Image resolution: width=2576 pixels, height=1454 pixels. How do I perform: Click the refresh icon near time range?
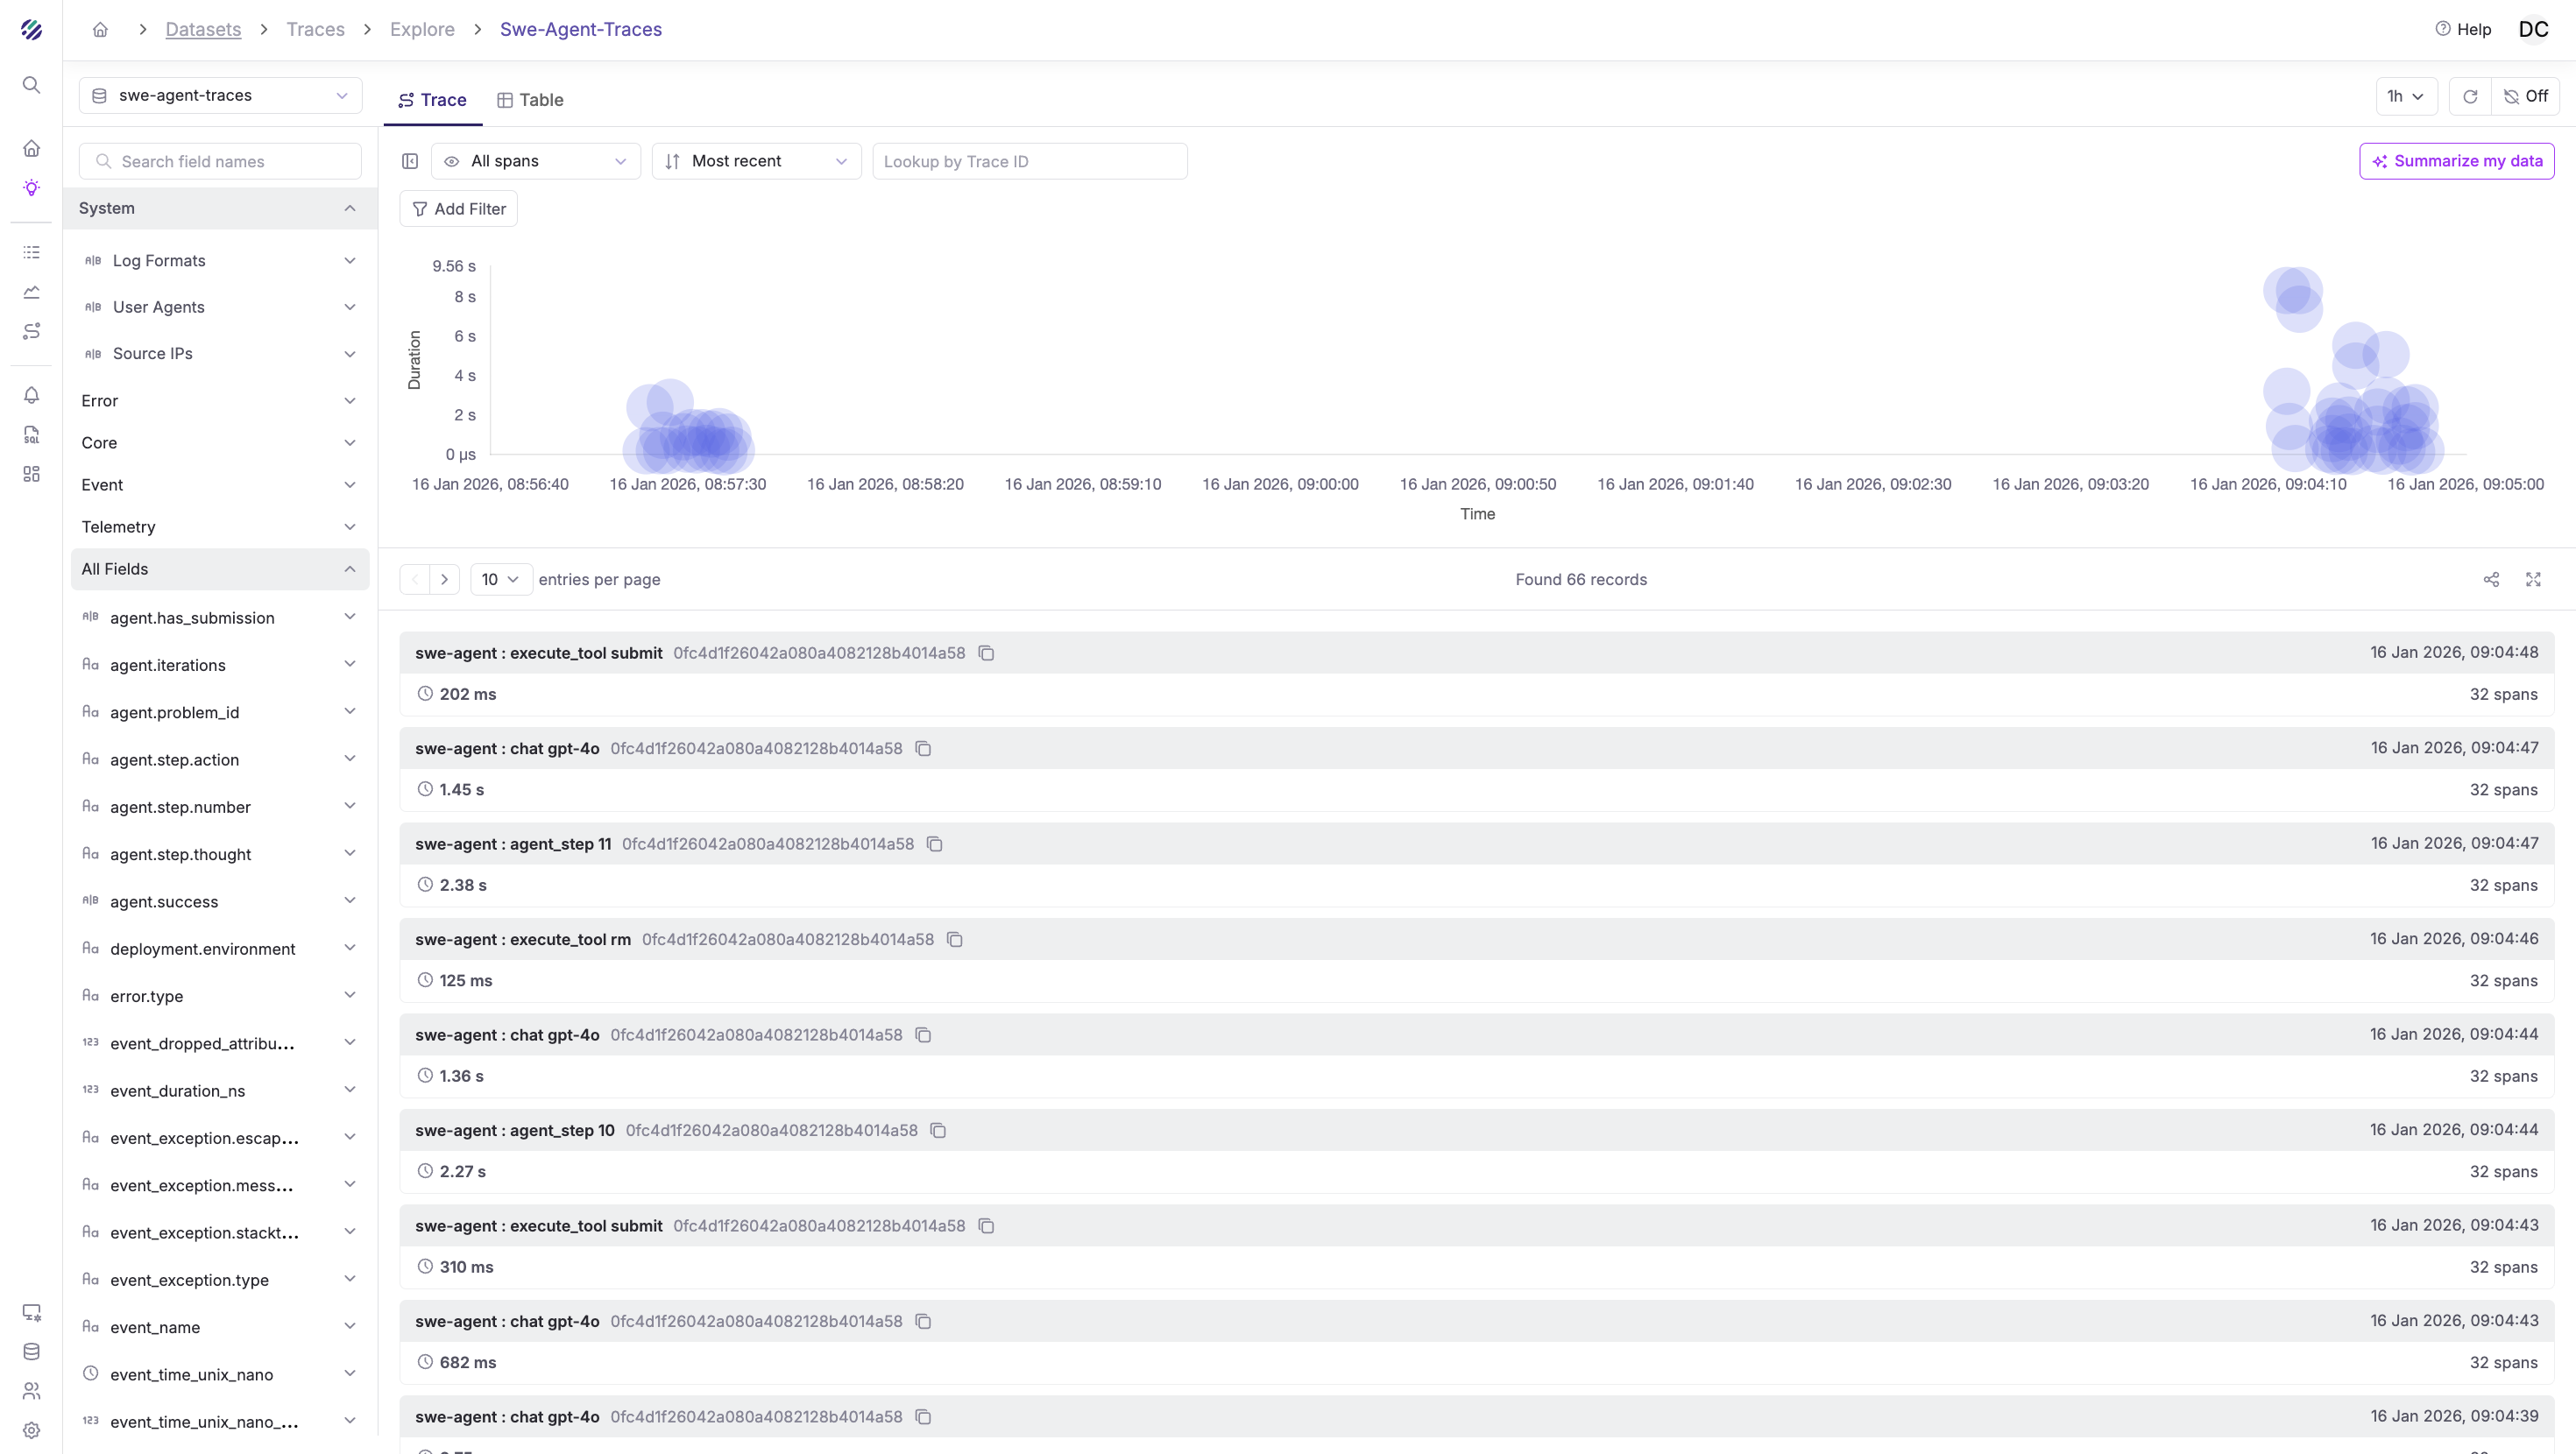click(x=2470, y=96)
